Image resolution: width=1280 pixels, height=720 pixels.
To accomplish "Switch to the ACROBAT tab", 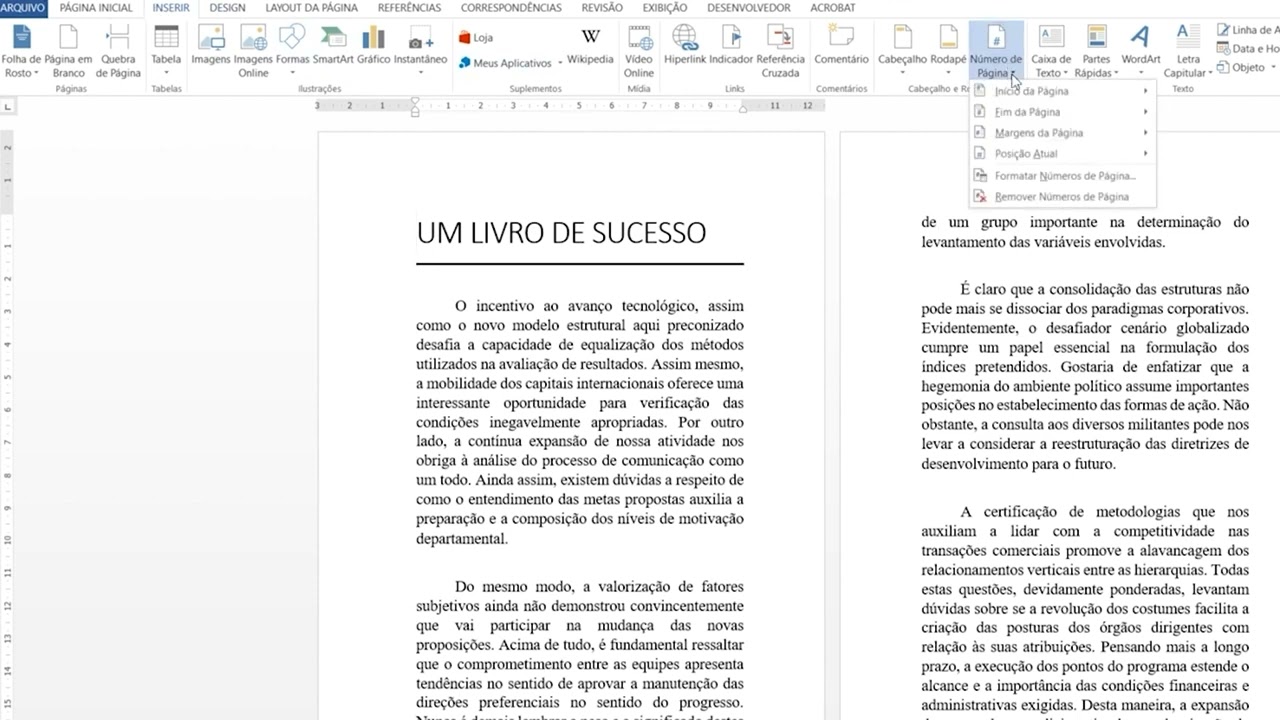I will [832, 8].
